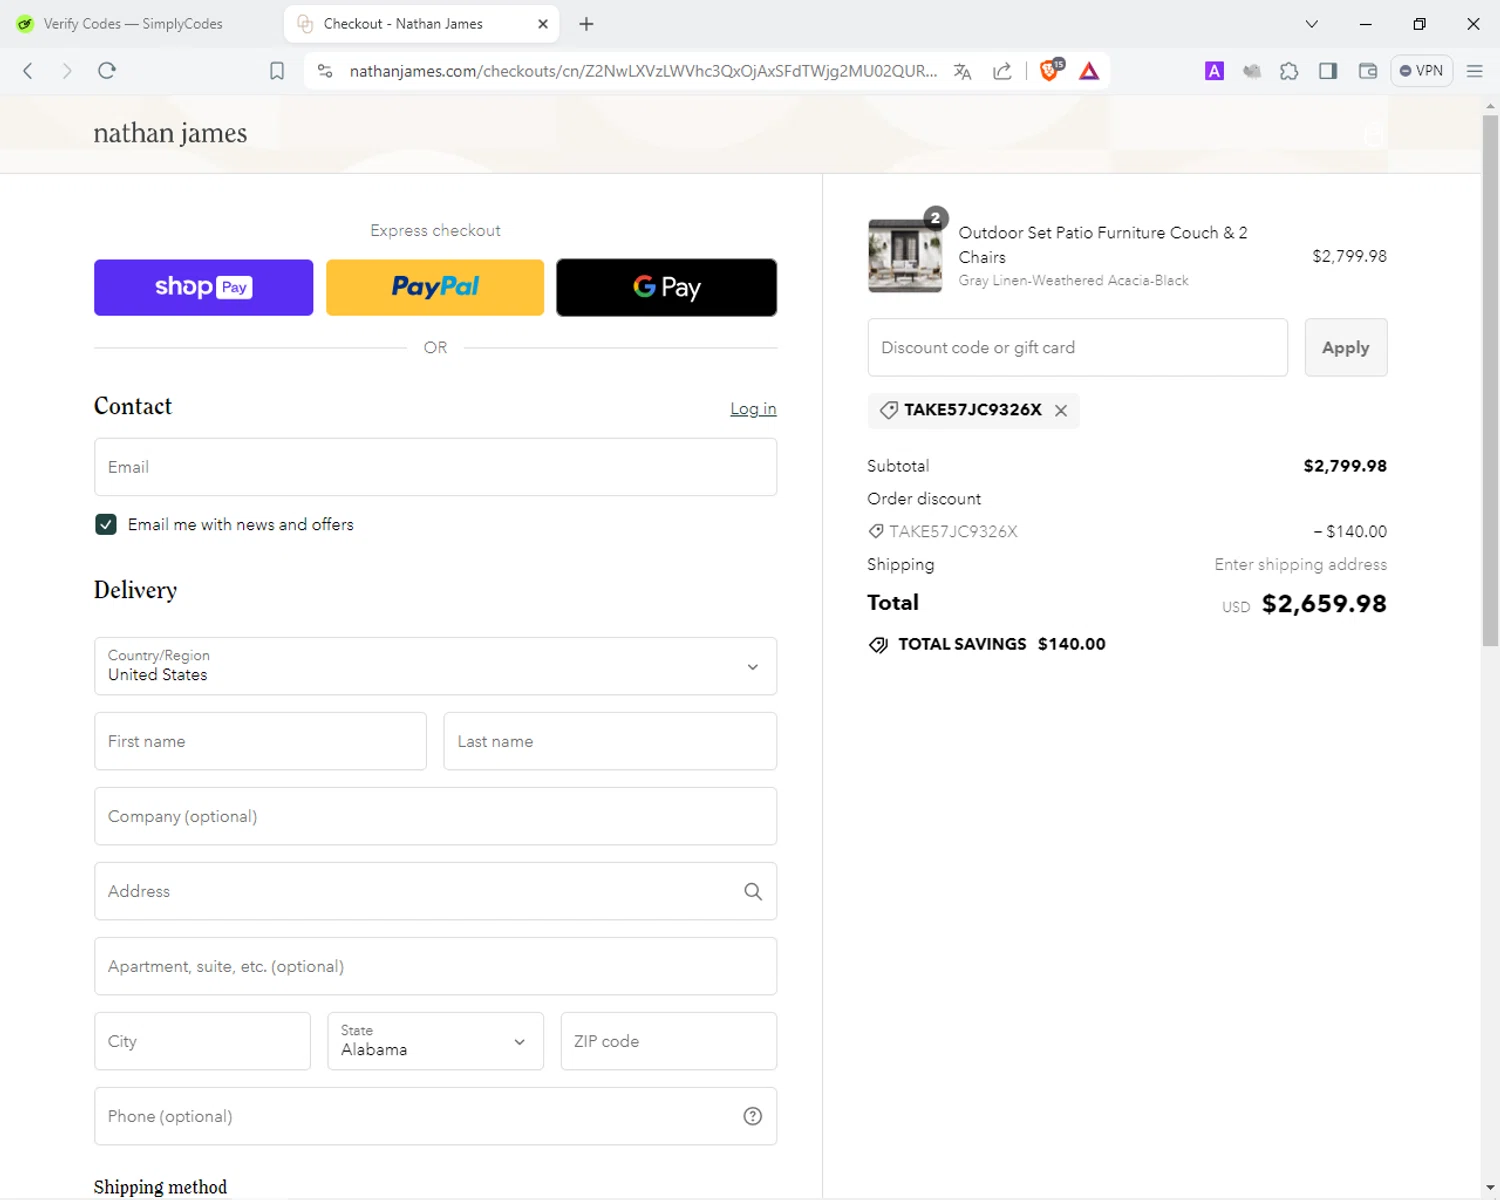Remove discount code TAKE57JC9326X

point(1061,410)
